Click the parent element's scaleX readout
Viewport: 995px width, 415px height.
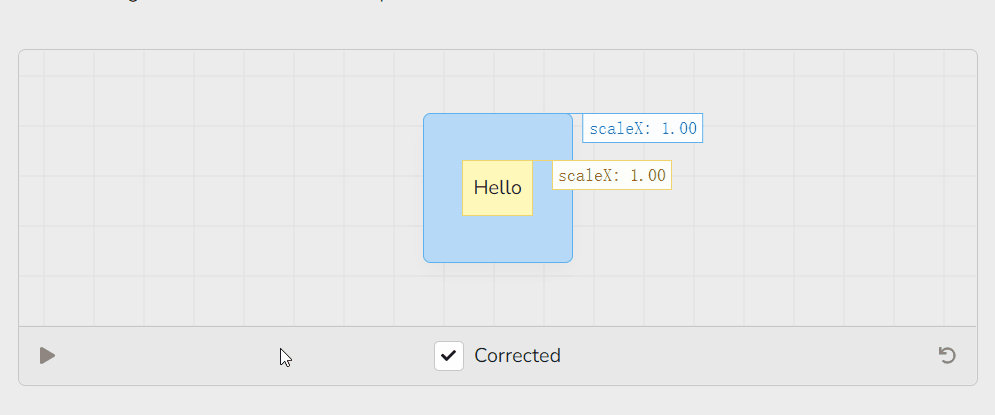[x=642, y=128]
